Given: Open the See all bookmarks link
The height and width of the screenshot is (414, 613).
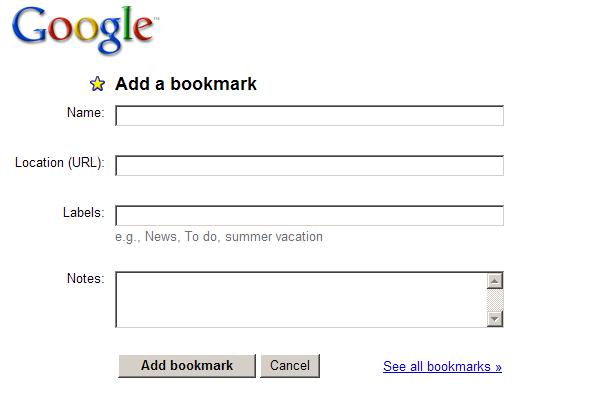Looking at the screenshot, I should coord(442,367).
